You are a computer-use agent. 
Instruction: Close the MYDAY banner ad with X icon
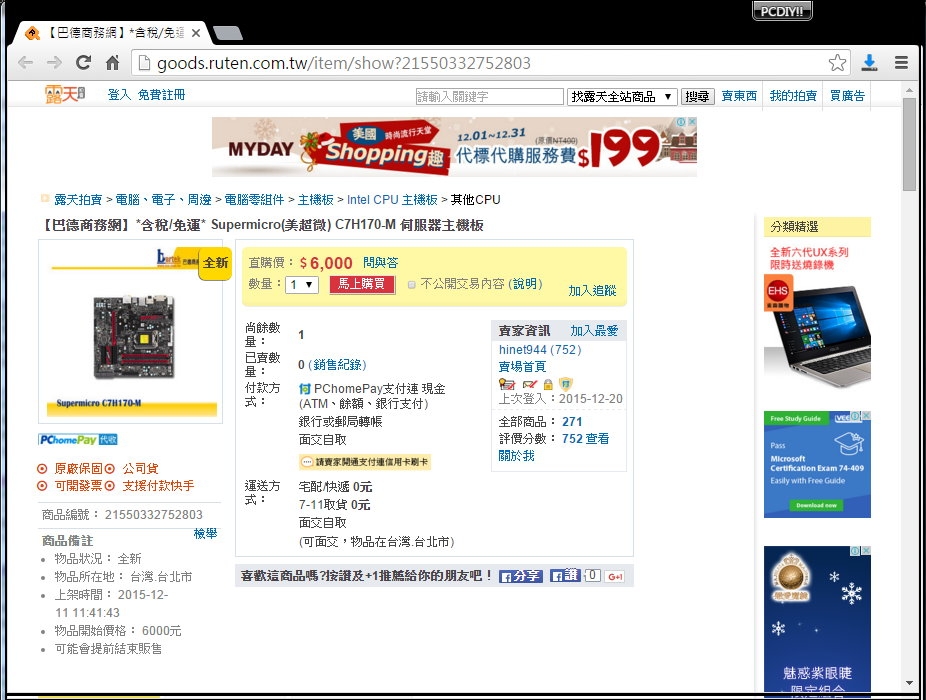692,122
